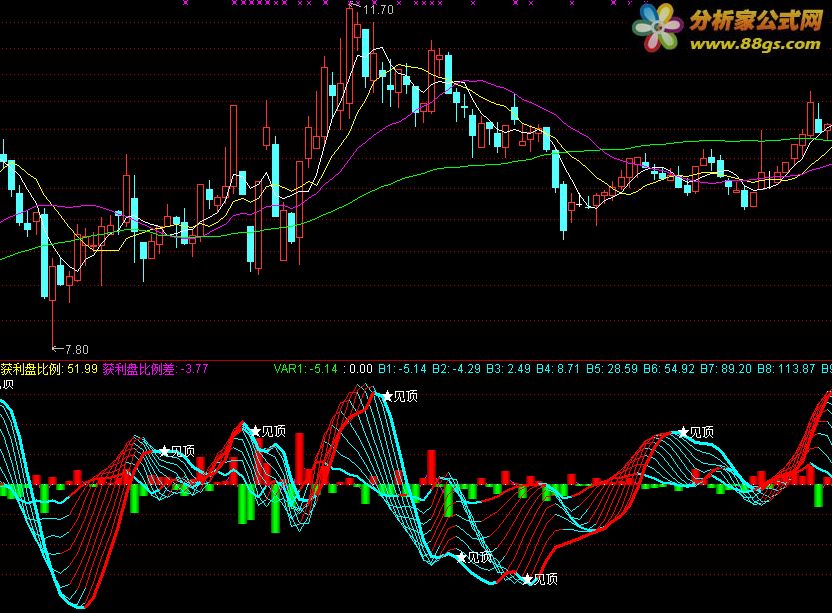Click the 见顶 star at the indicator's highest peak
Viewport: 832px width, 613px height.
[x=388, y=396]
